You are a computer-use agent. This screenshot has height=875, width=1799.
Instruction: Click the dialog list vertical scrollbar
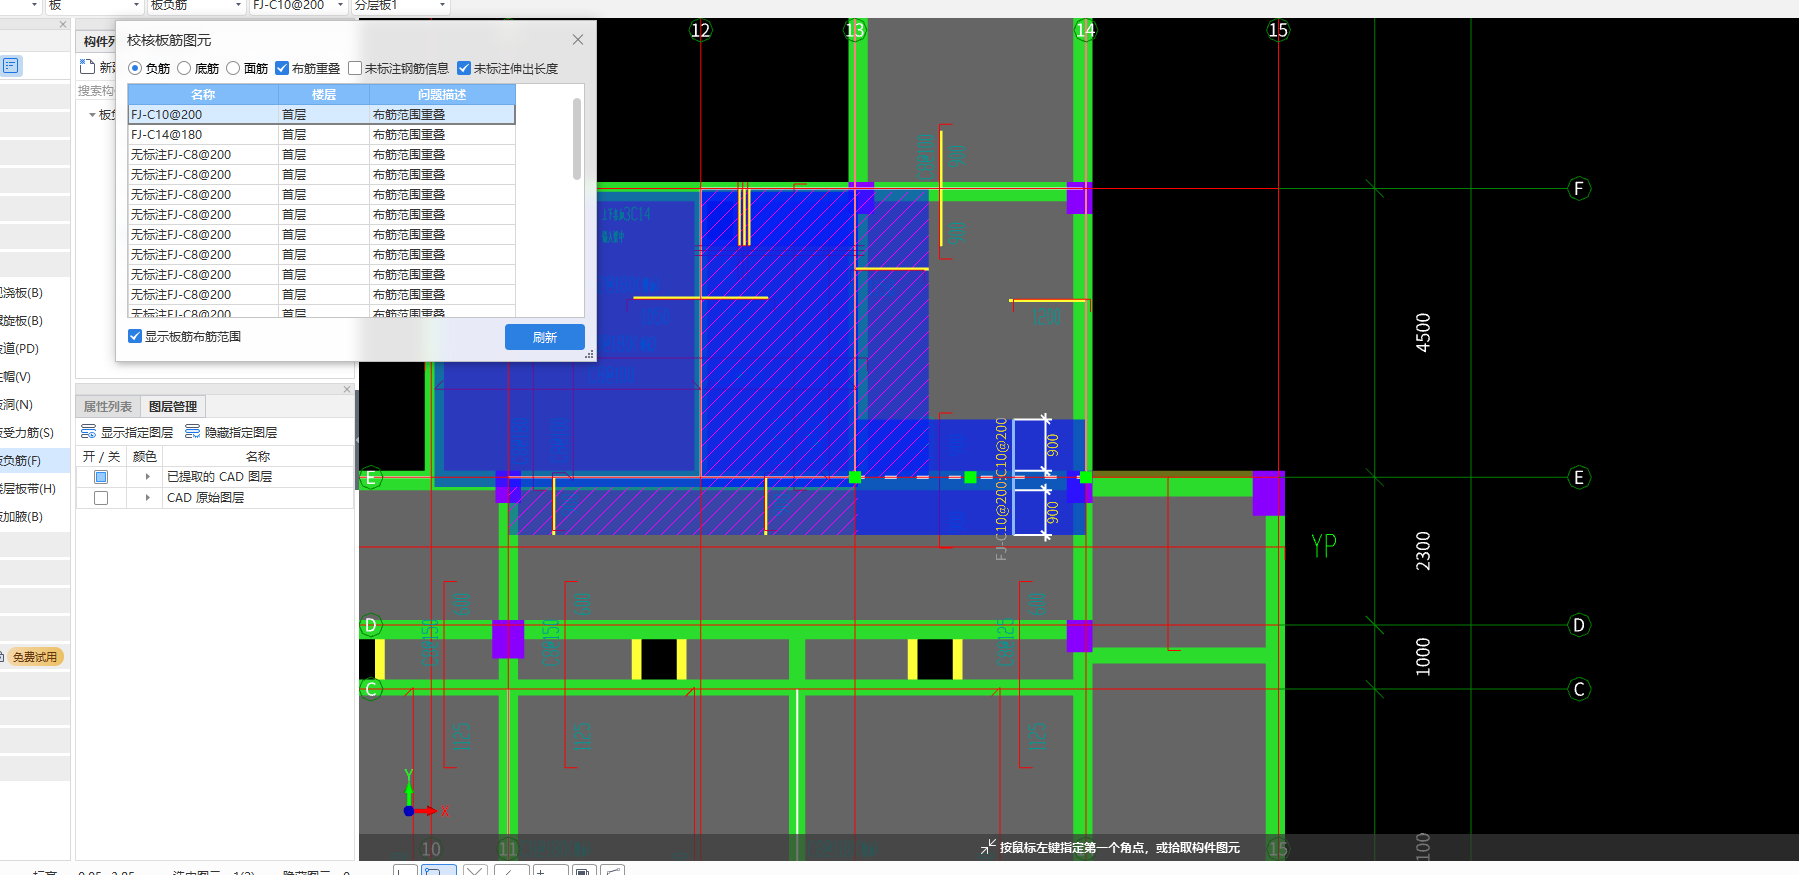point(577,139)
